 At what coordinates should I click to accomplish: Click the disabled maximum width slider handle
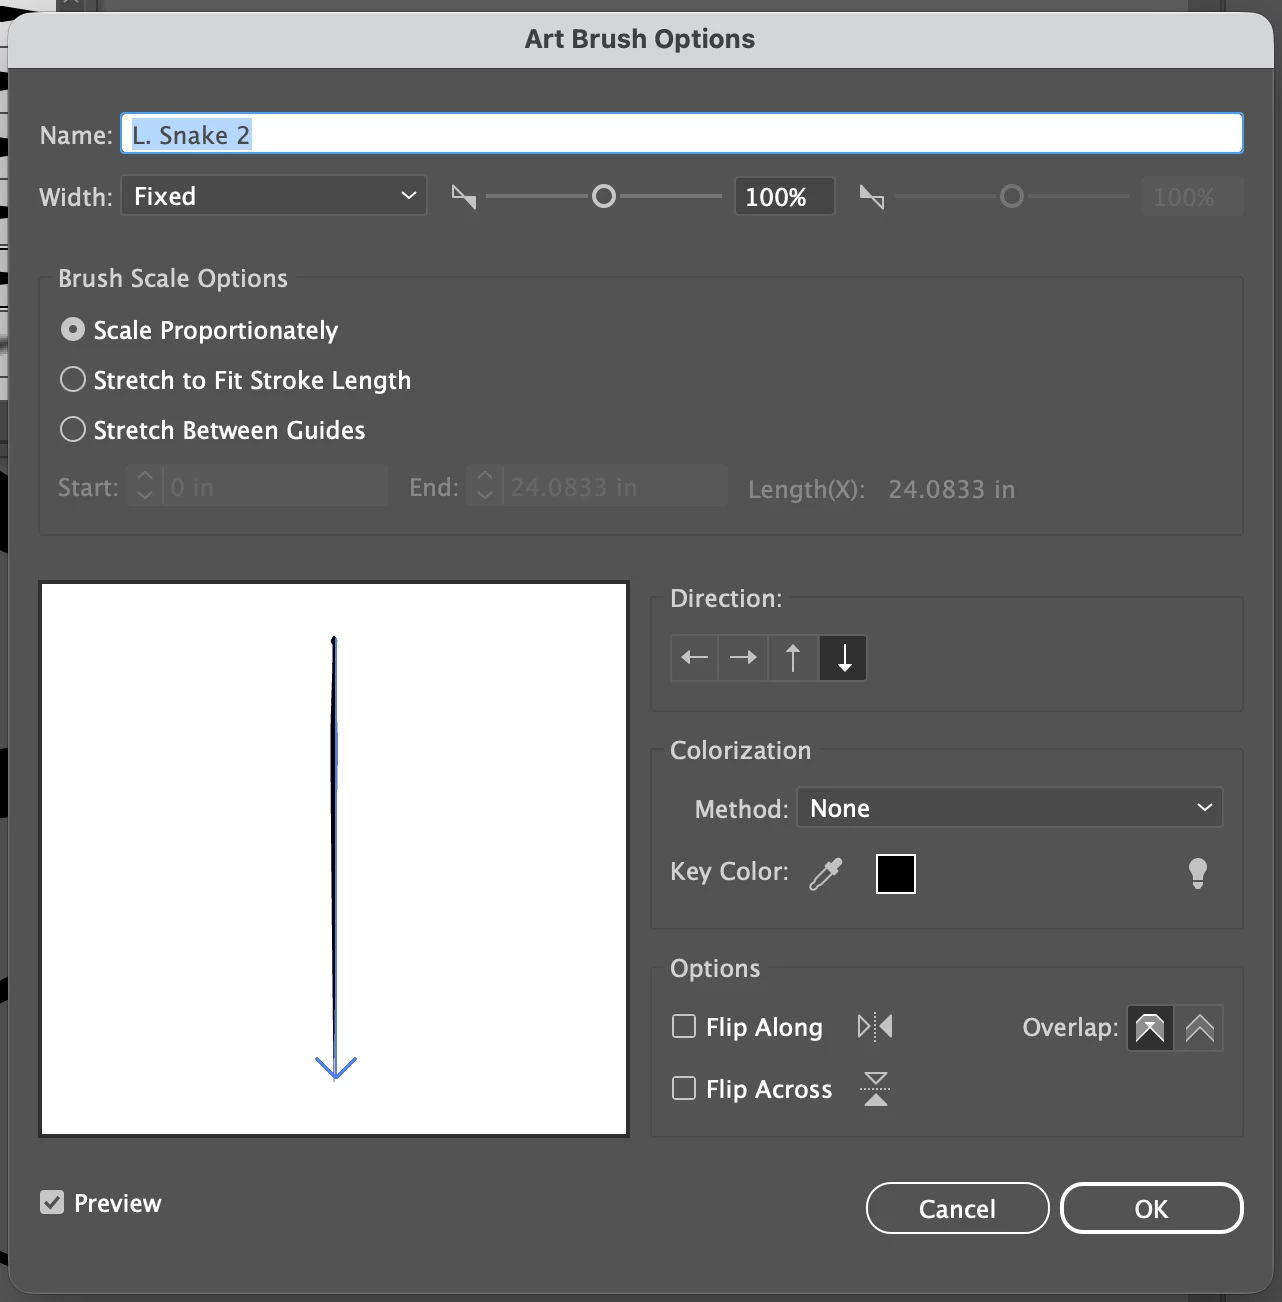(x=1012, y=197)
